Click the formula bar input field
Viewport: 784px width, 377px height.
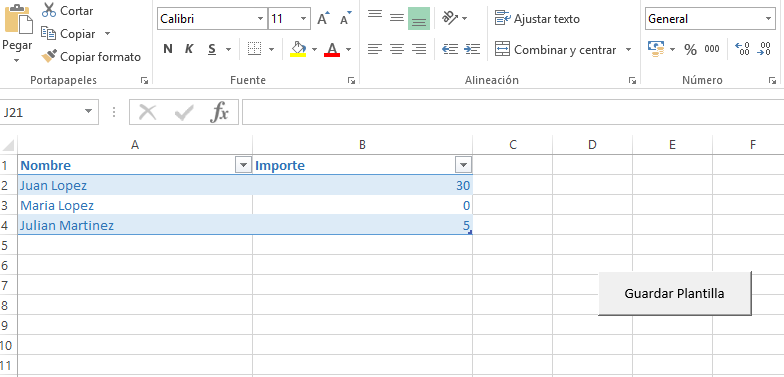[x=513, y=112]
